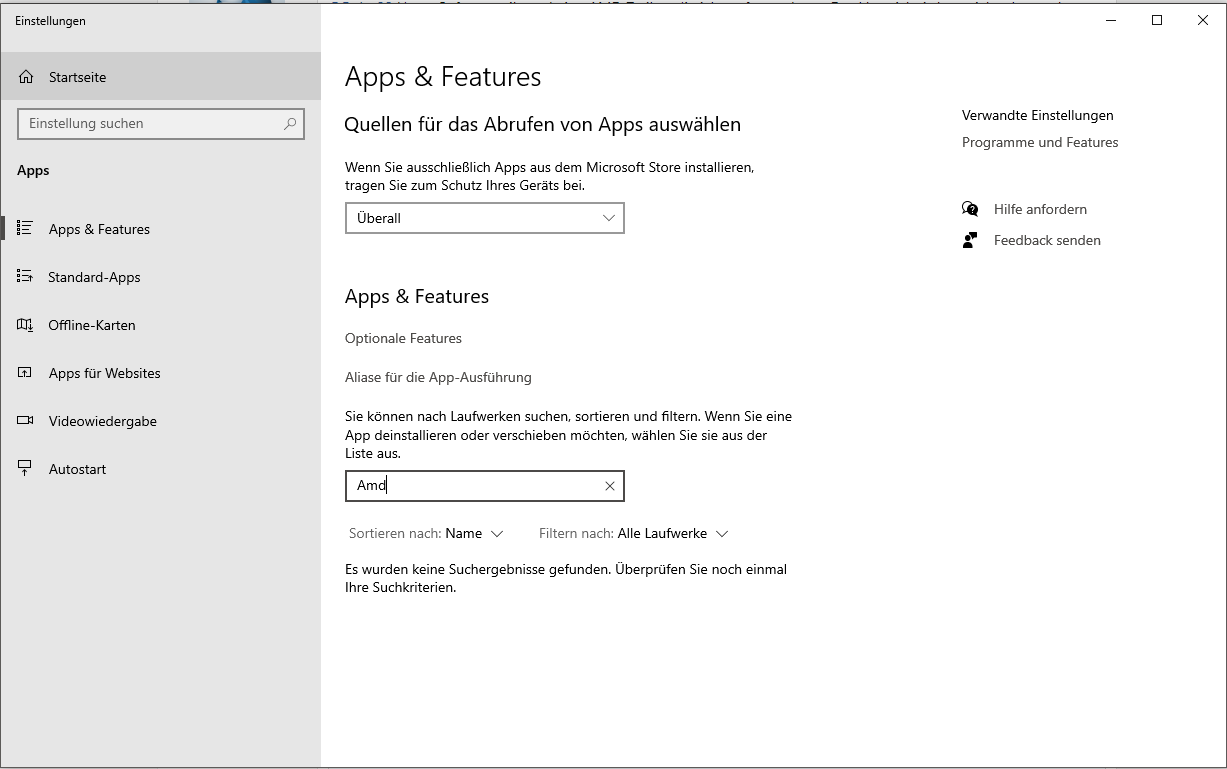
Task: Open the Überall app source dropdown
Action: (x=485, y=218)
